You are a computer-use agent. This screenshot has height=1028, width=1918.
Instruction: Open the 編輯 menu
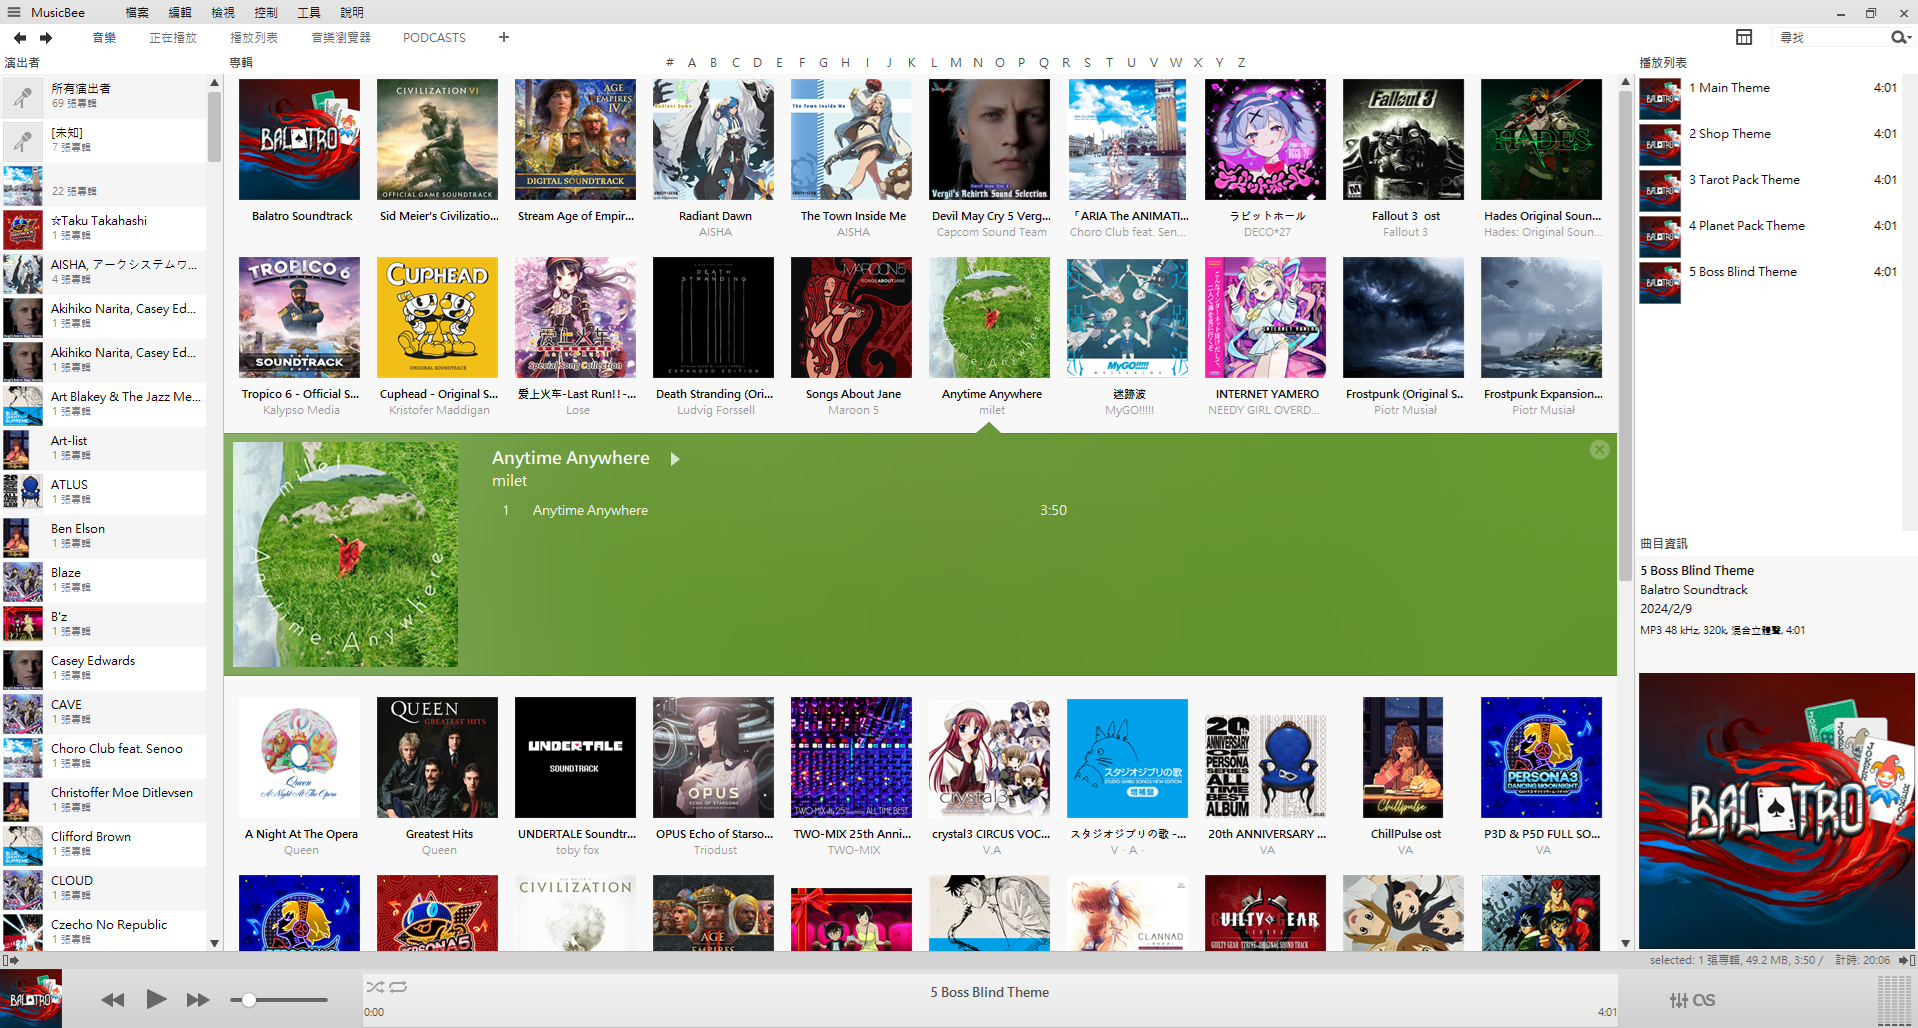coord(180,12)
